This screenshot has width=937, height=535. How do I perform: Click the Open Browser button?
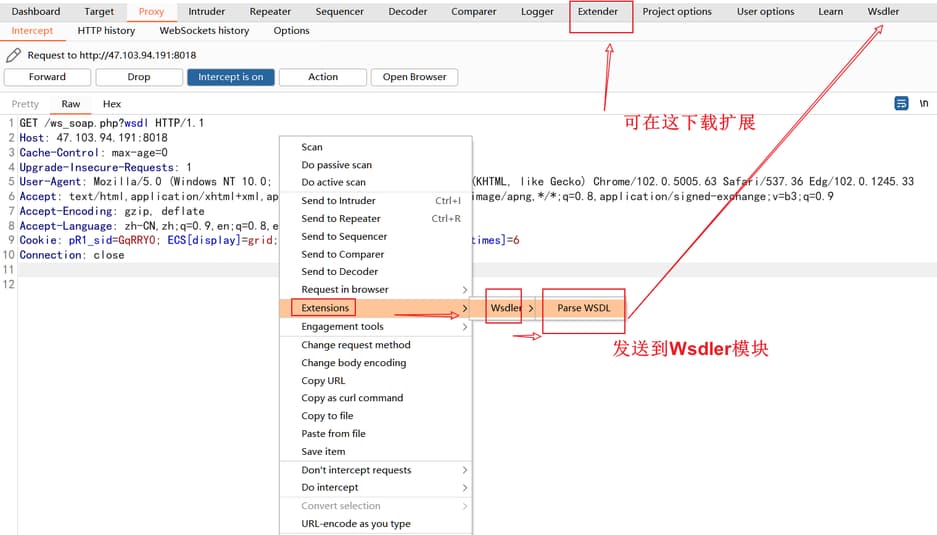(414, 77)
